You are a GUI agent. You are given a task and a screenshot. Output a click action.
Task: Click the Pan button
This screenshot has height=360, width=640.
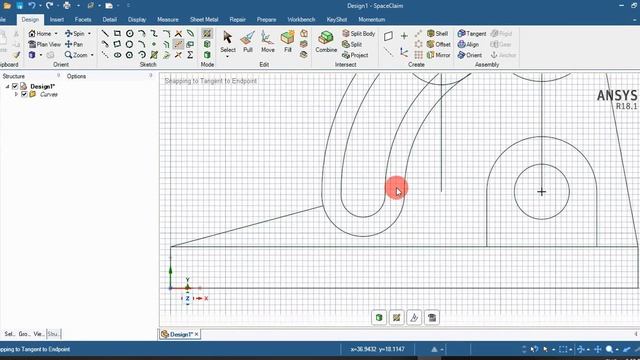click(x=74, y=44)
